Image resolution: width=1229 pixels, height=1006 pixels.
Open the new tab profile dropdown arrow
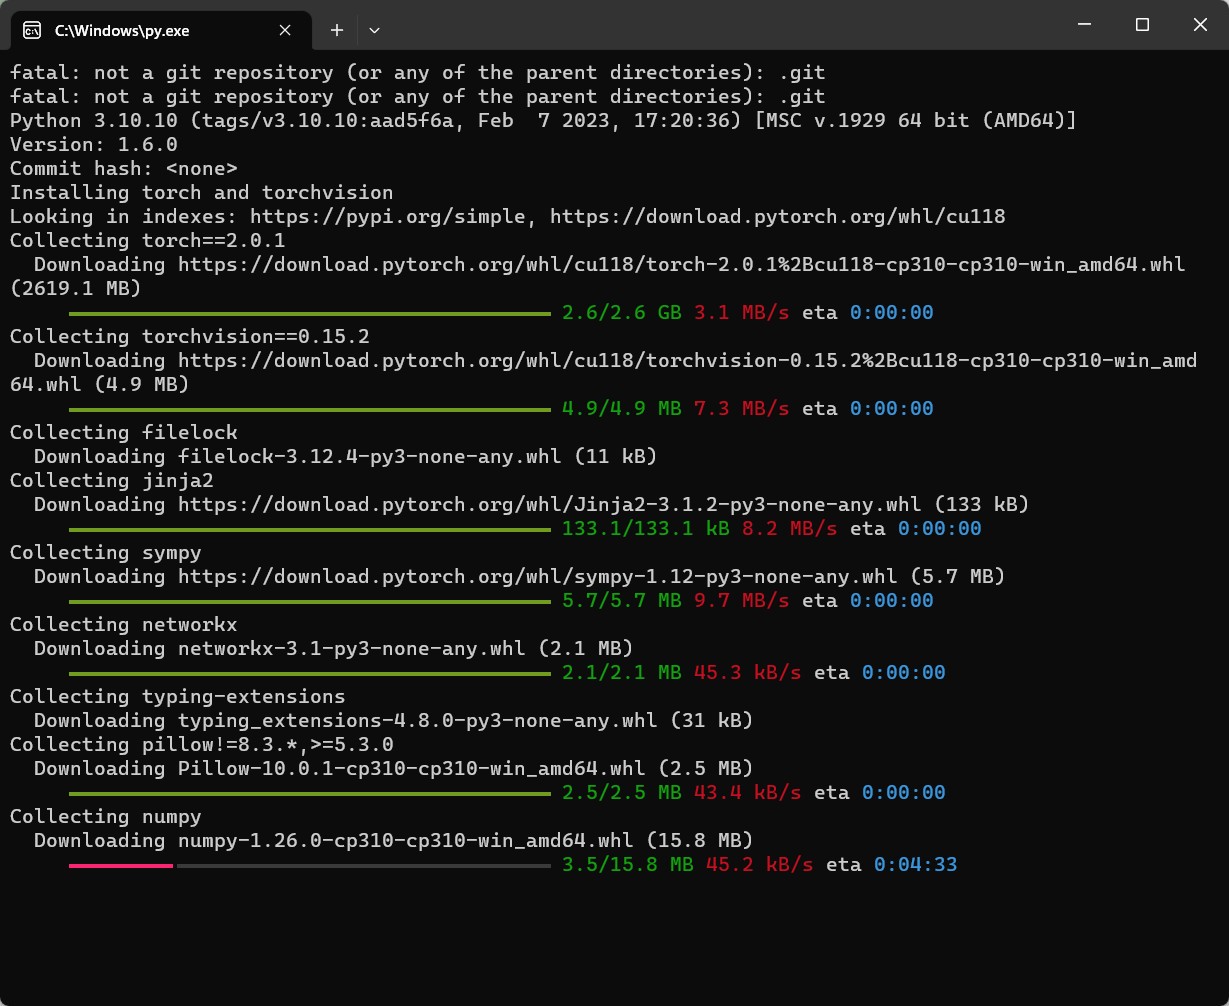pos(374,30)
